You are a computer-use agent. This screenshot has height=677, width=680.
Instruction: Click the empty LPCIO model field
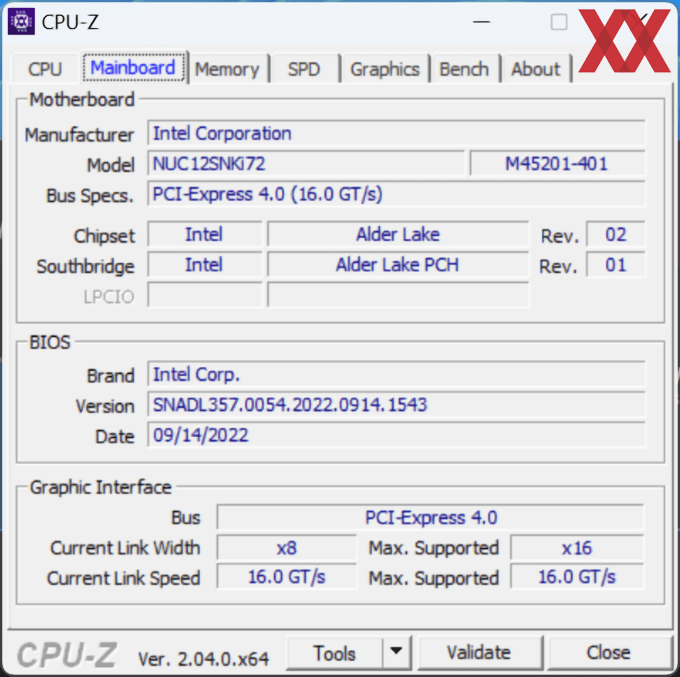coord(398,295)
